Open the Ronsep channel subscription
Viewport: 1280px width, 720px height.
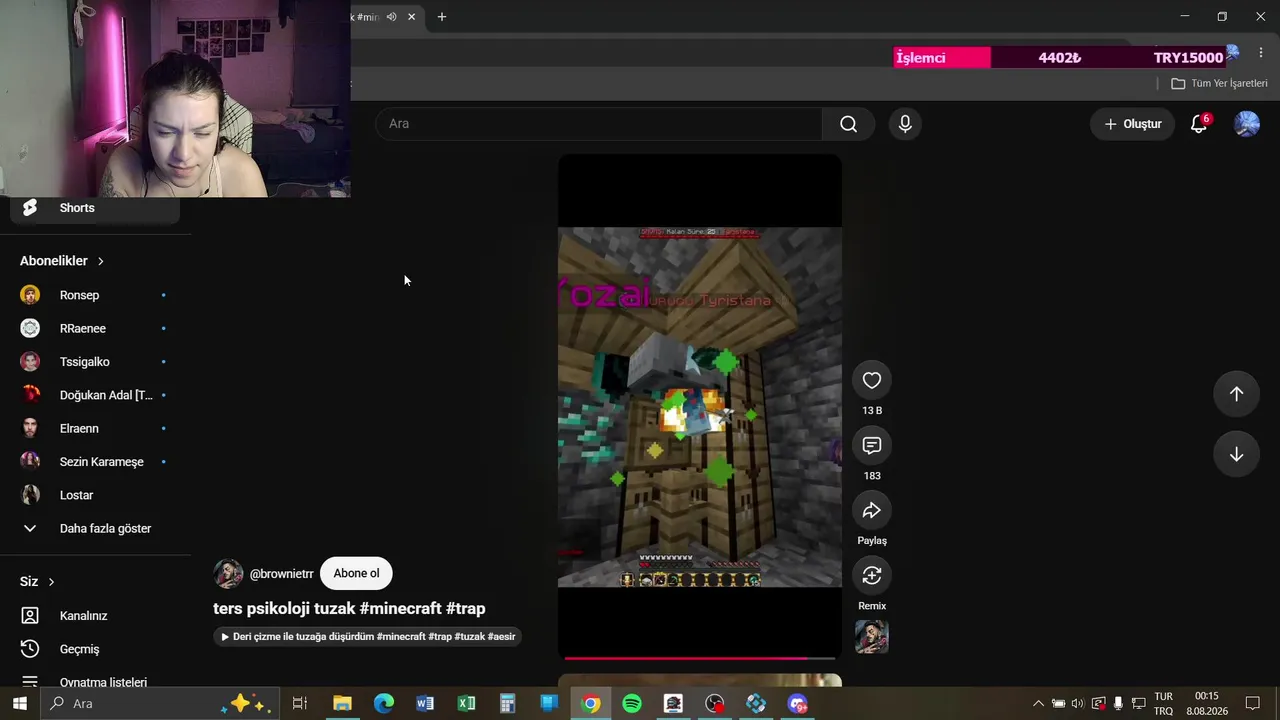(95, 295)
